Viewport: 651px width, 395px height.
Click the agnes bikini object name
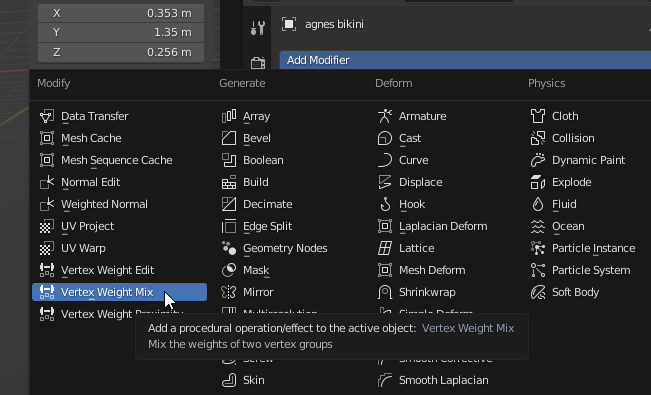tap(334, 24)
